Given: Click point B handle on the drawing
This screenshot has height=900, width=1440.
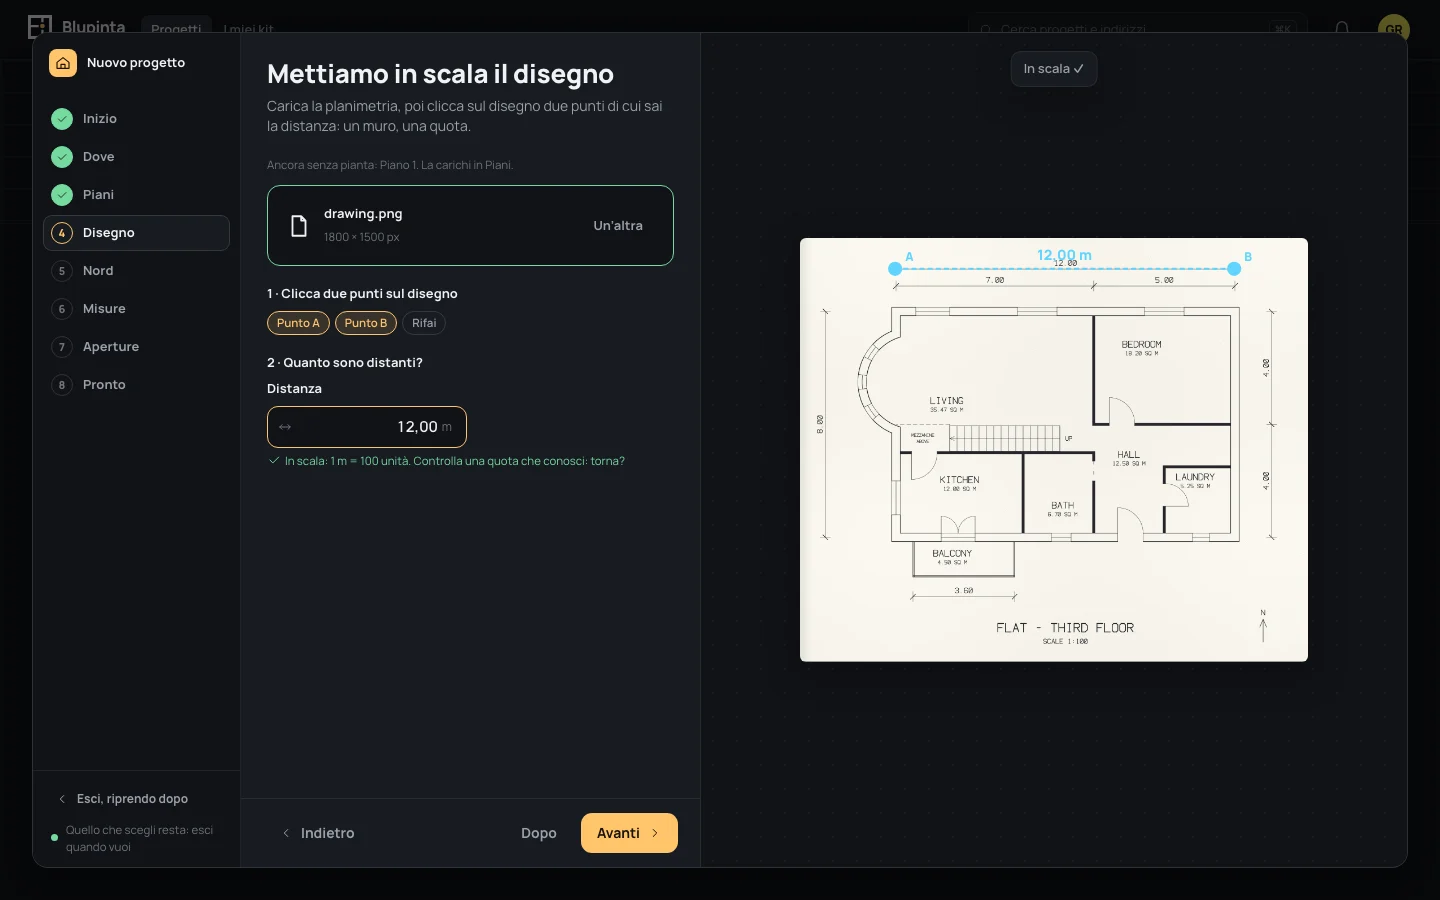Looking at the screenshot, I should [1234, 269].
